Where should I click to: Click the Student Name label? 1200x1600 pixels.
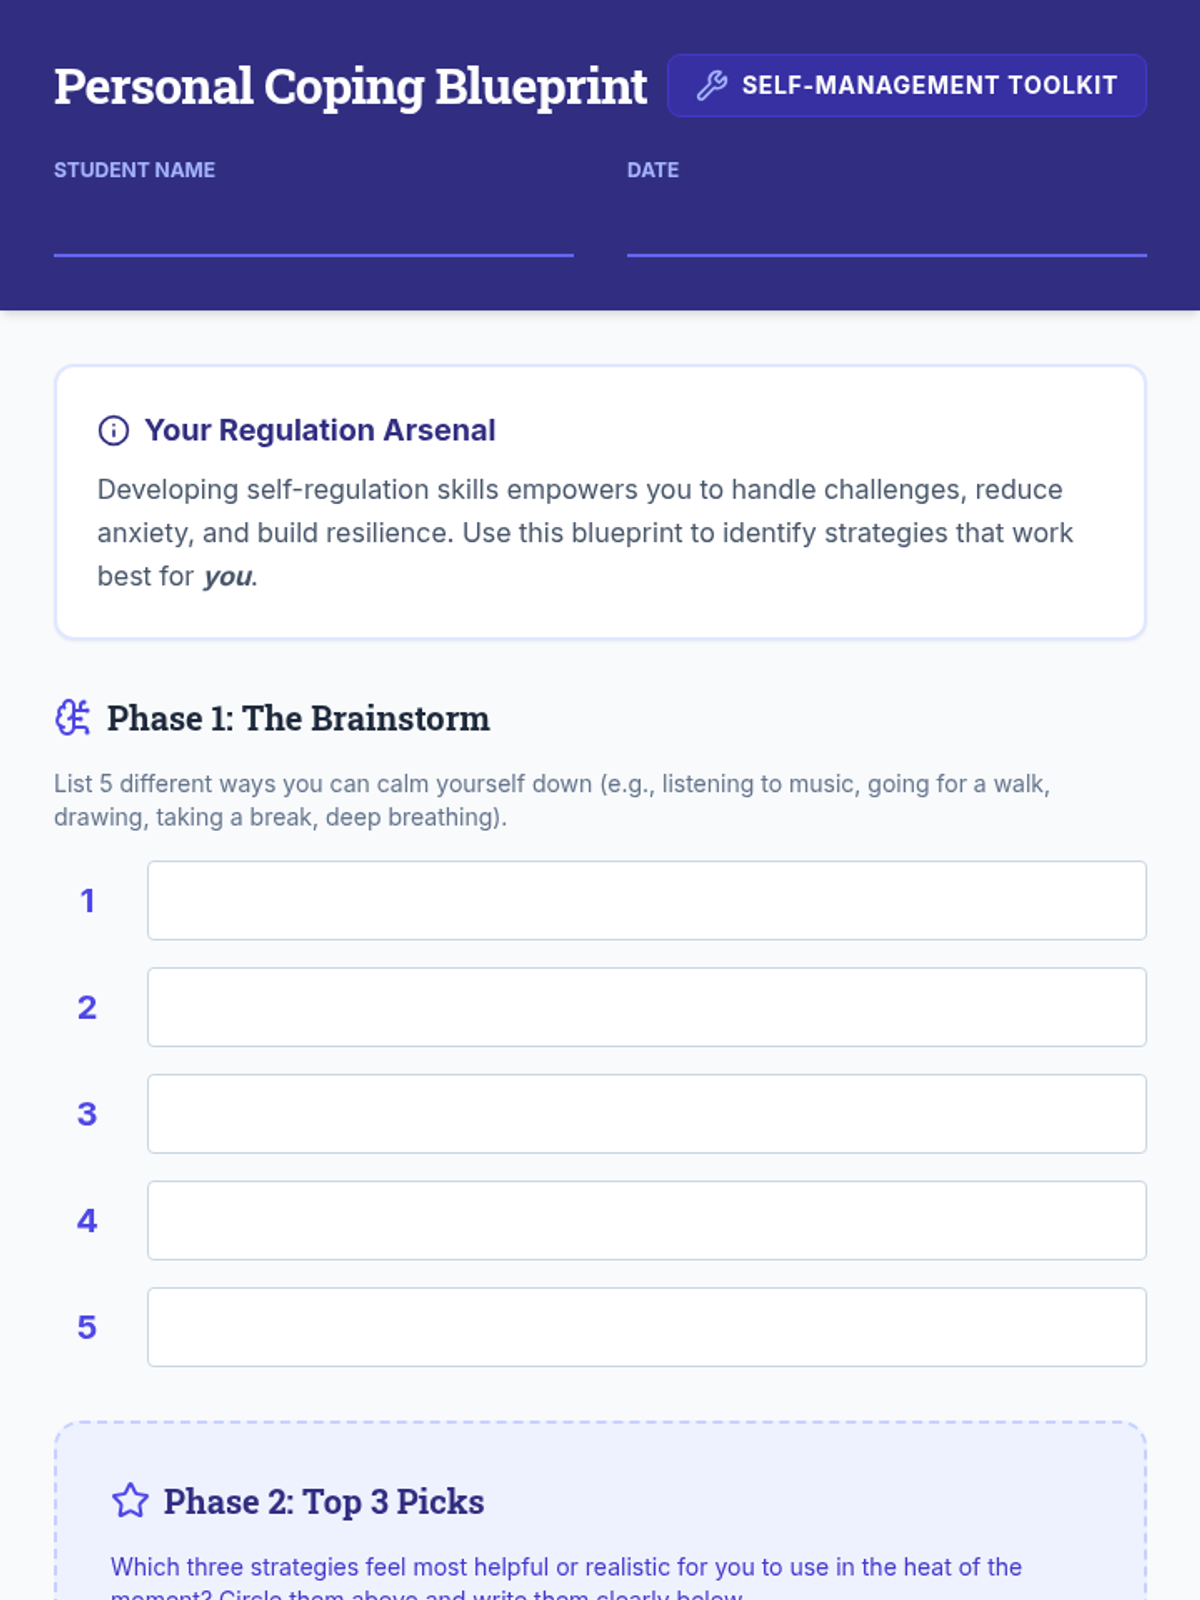(x=134, y=170)
